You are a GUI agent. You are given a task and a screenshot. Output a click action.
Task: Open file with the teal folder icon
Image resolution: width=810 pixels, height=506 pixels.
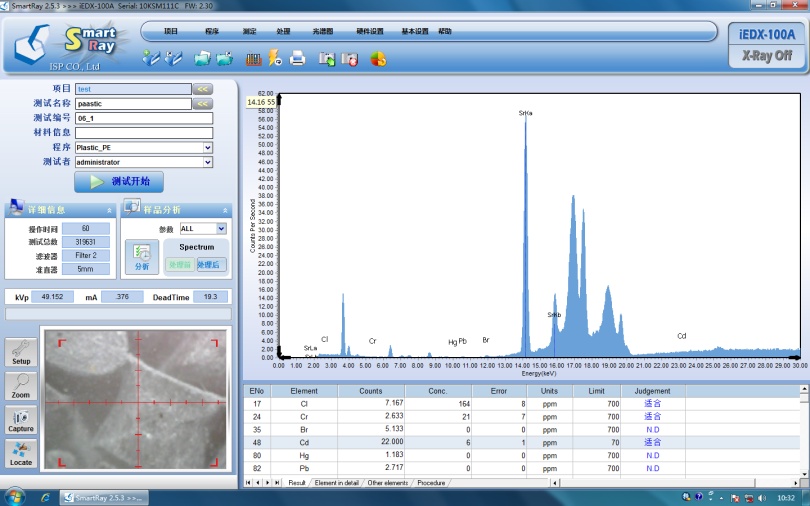tap(202, 58)
